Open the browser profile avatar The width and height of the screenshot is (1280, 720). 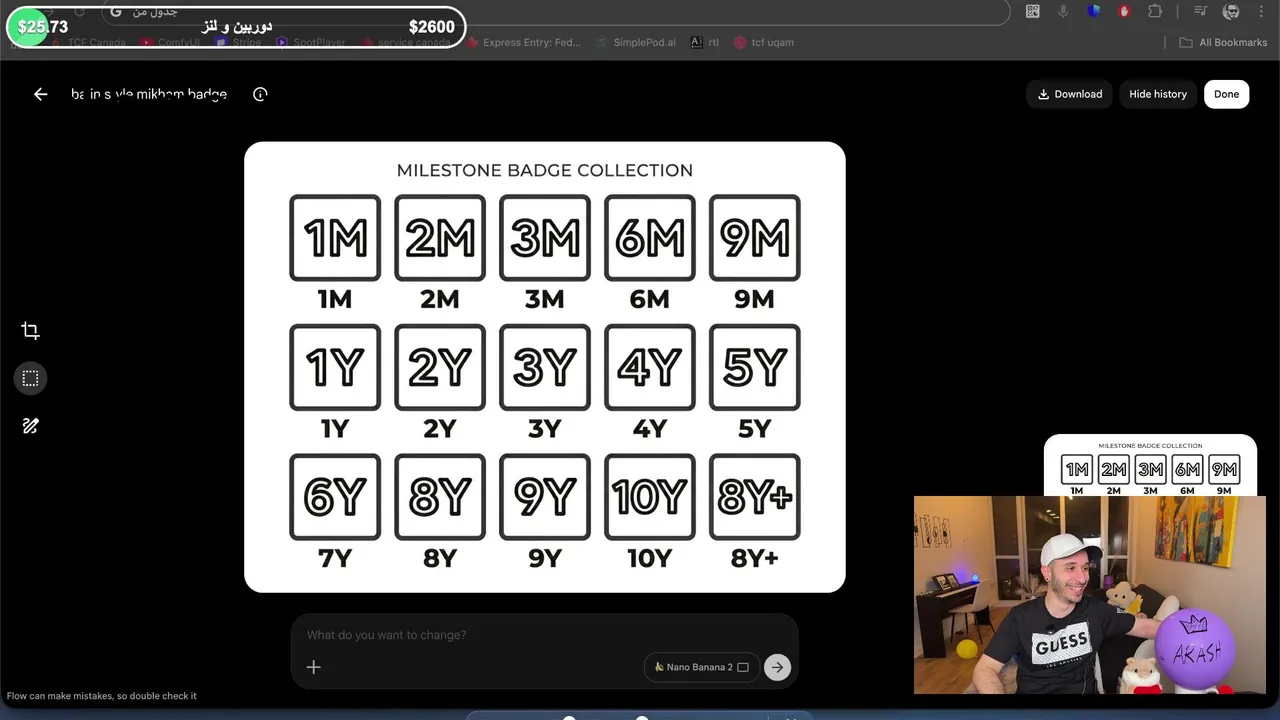[x=1232, y=11]
